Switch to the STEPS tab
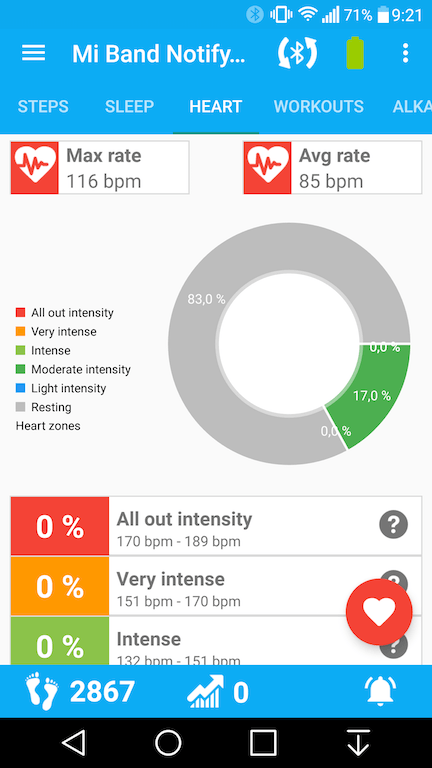The image size is (432, 768). [x=43, y=106]
